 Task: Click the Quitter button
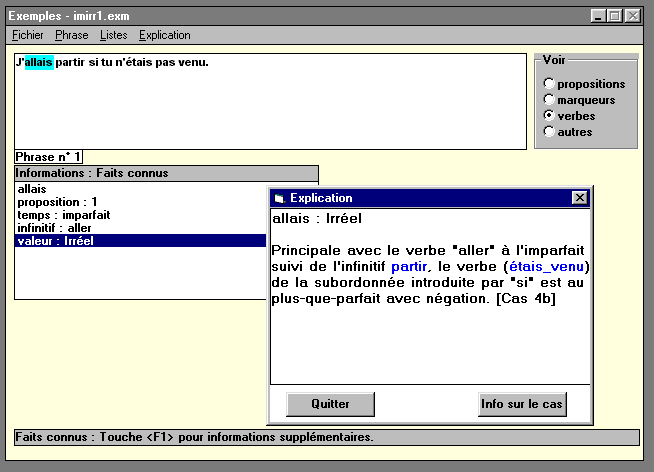[x=330, y=404]
